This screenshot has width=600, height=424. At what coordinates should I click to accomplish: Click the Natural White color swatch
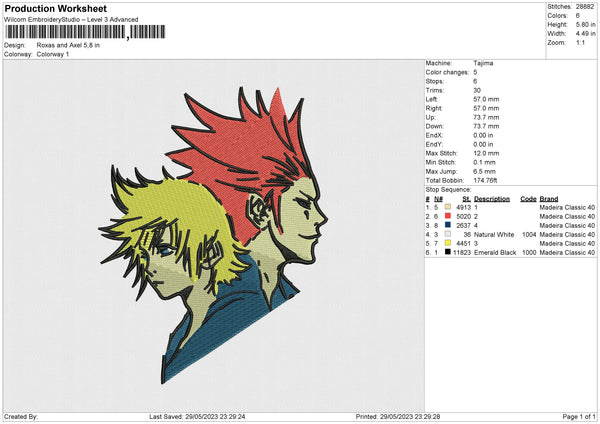[448, 234]
